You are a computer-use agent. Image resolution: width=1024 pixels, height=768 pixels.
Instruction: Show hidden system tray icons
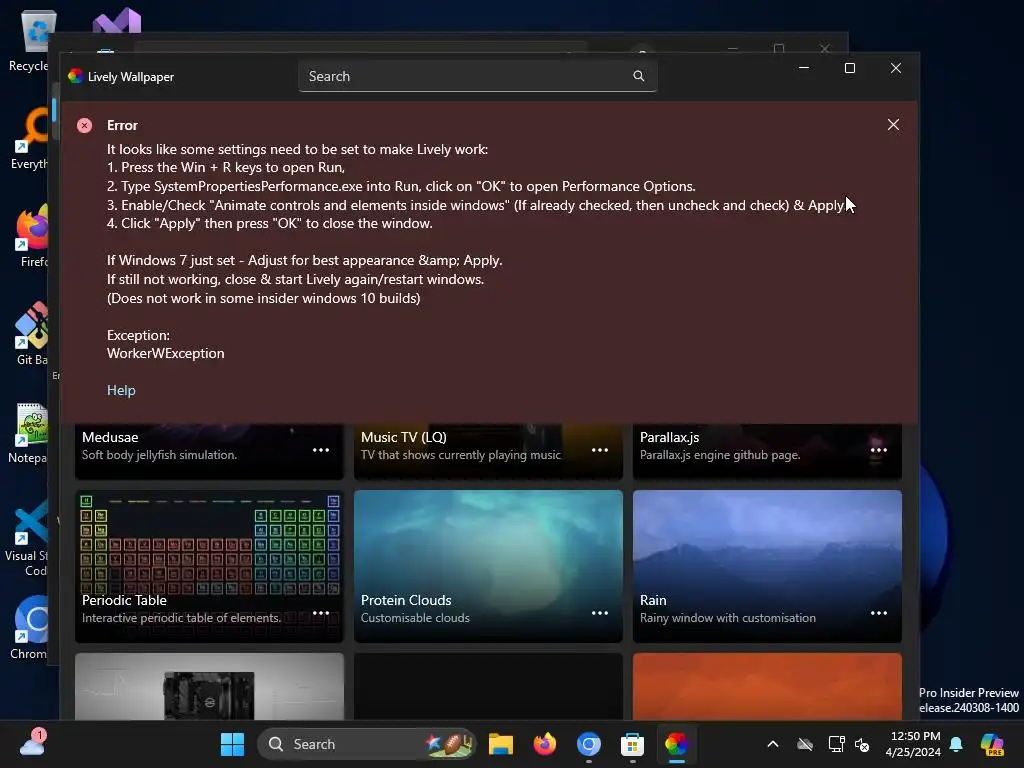pyautogui.click(x=773, y=744)
